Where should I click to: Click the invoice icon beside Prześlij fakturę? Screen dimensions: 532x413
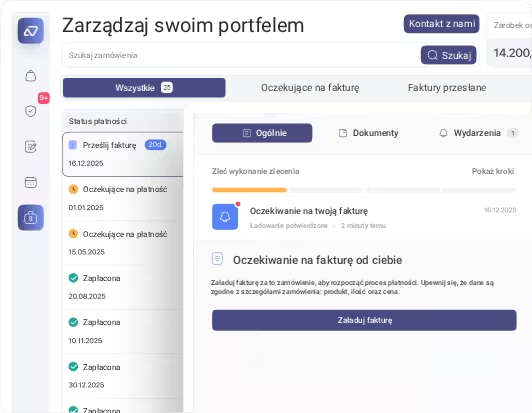tap(73, 145)
